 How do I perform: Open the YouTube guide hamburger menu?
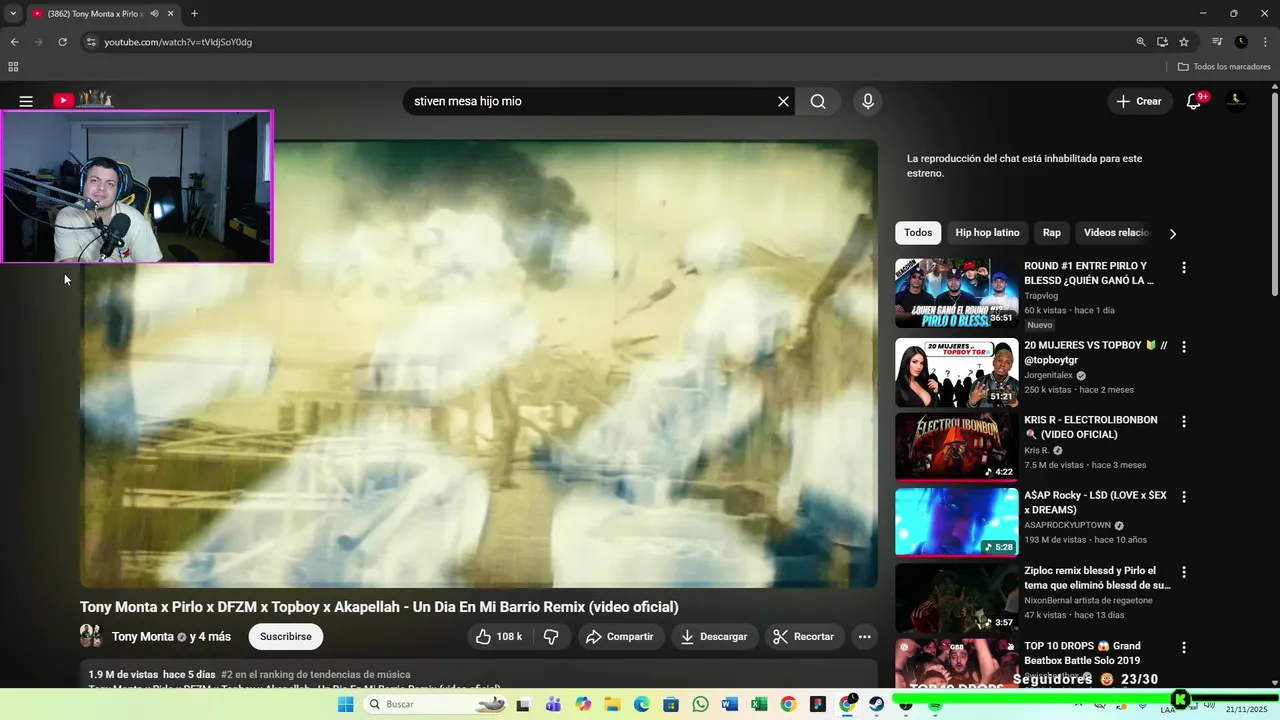tap(26, 101)
